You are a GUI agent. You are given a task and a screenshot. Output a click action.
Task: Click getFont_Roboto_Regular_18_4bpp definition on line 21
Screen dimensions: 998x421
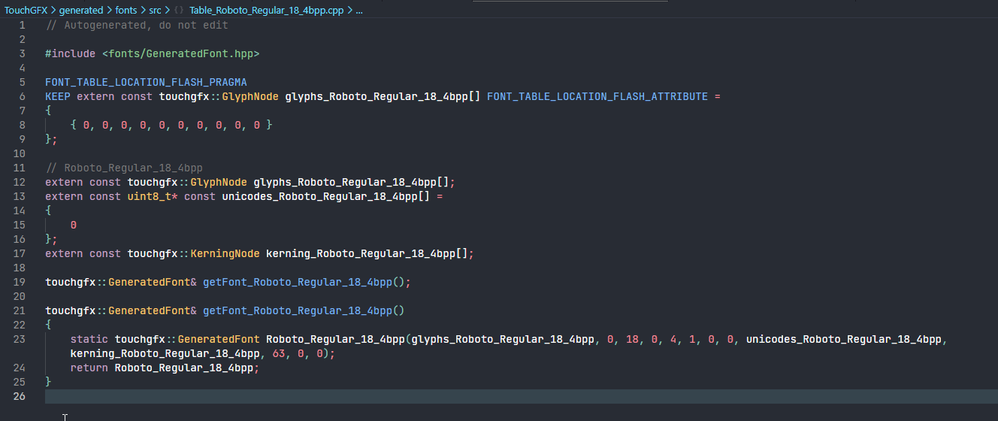pos(297,311)
